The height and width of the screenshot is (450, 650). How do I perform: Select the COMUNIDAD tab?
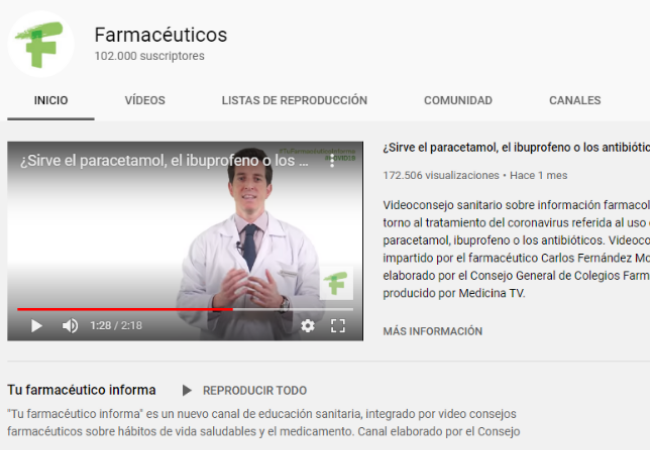458,101
